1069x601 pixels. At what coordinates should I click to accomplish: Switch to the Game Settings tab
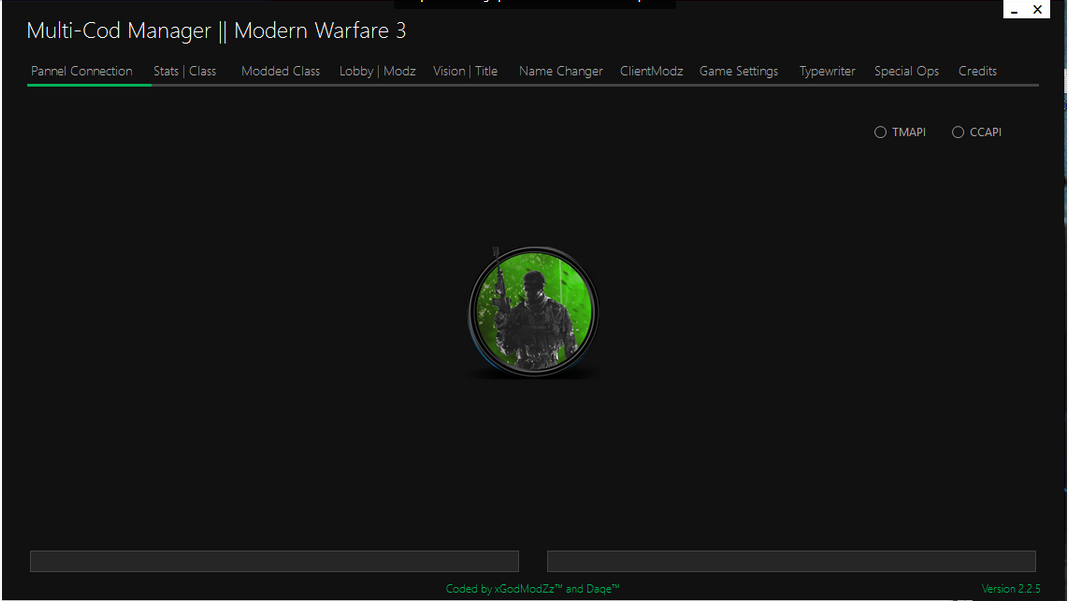coord(739,71)
